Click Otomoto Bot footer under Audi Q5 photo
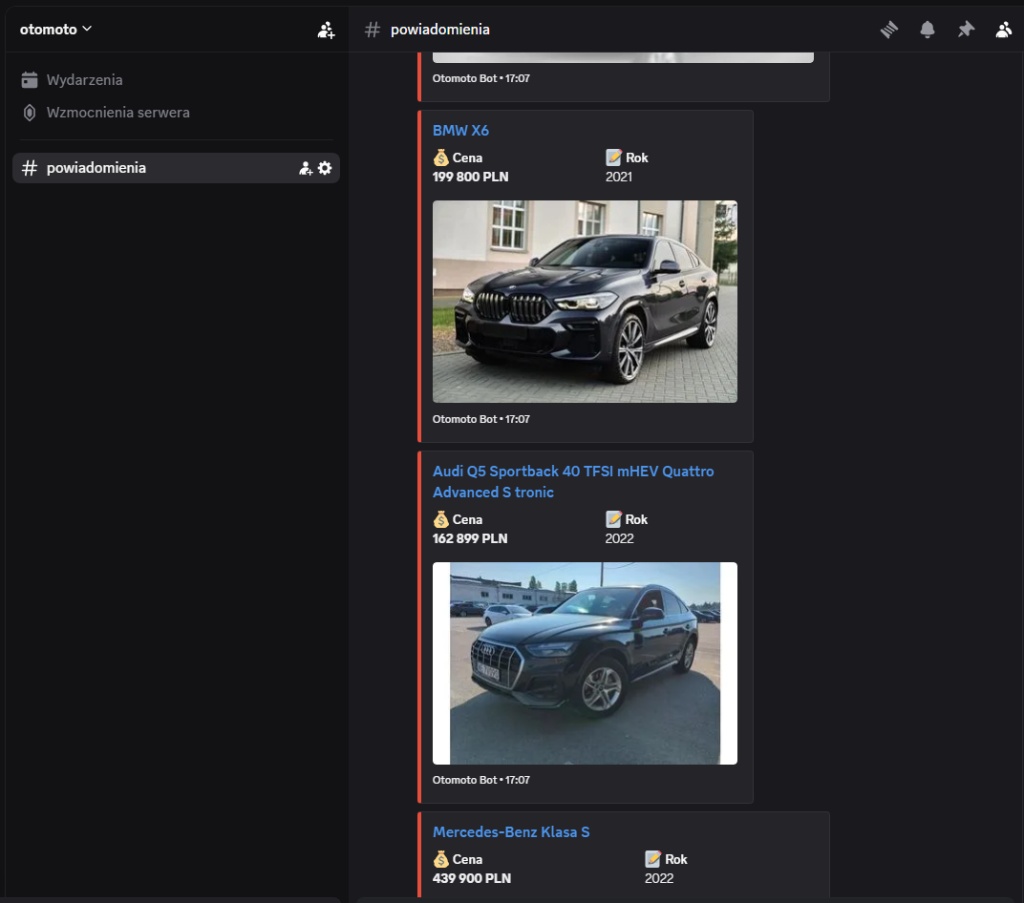This screenshot has width=1024, height=903. (481, 780)
